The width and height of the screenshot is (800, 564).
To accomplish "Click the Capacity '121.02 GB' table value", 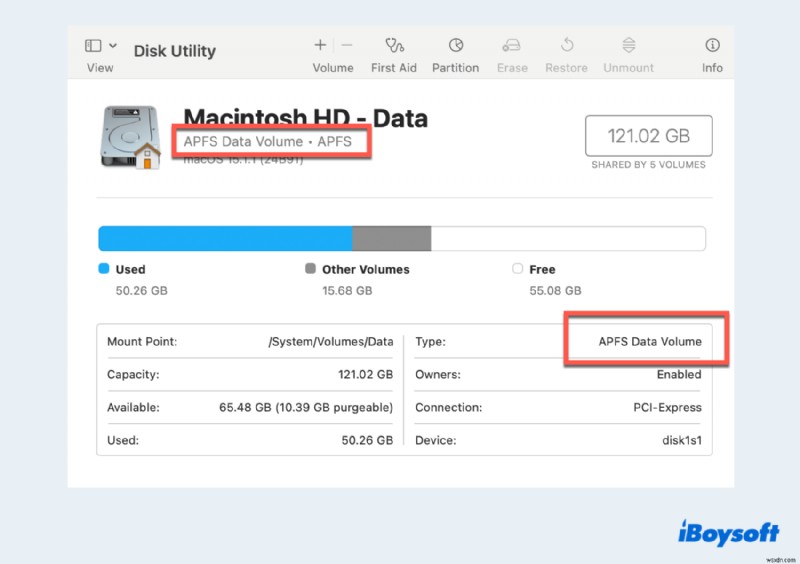I will 365,375.
